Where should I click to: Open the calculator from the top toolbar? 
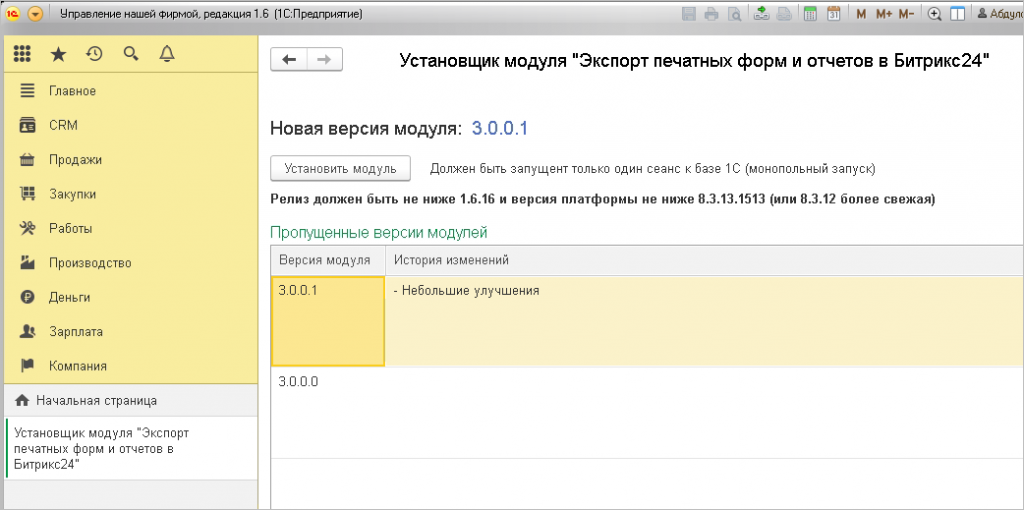point(809,14)
